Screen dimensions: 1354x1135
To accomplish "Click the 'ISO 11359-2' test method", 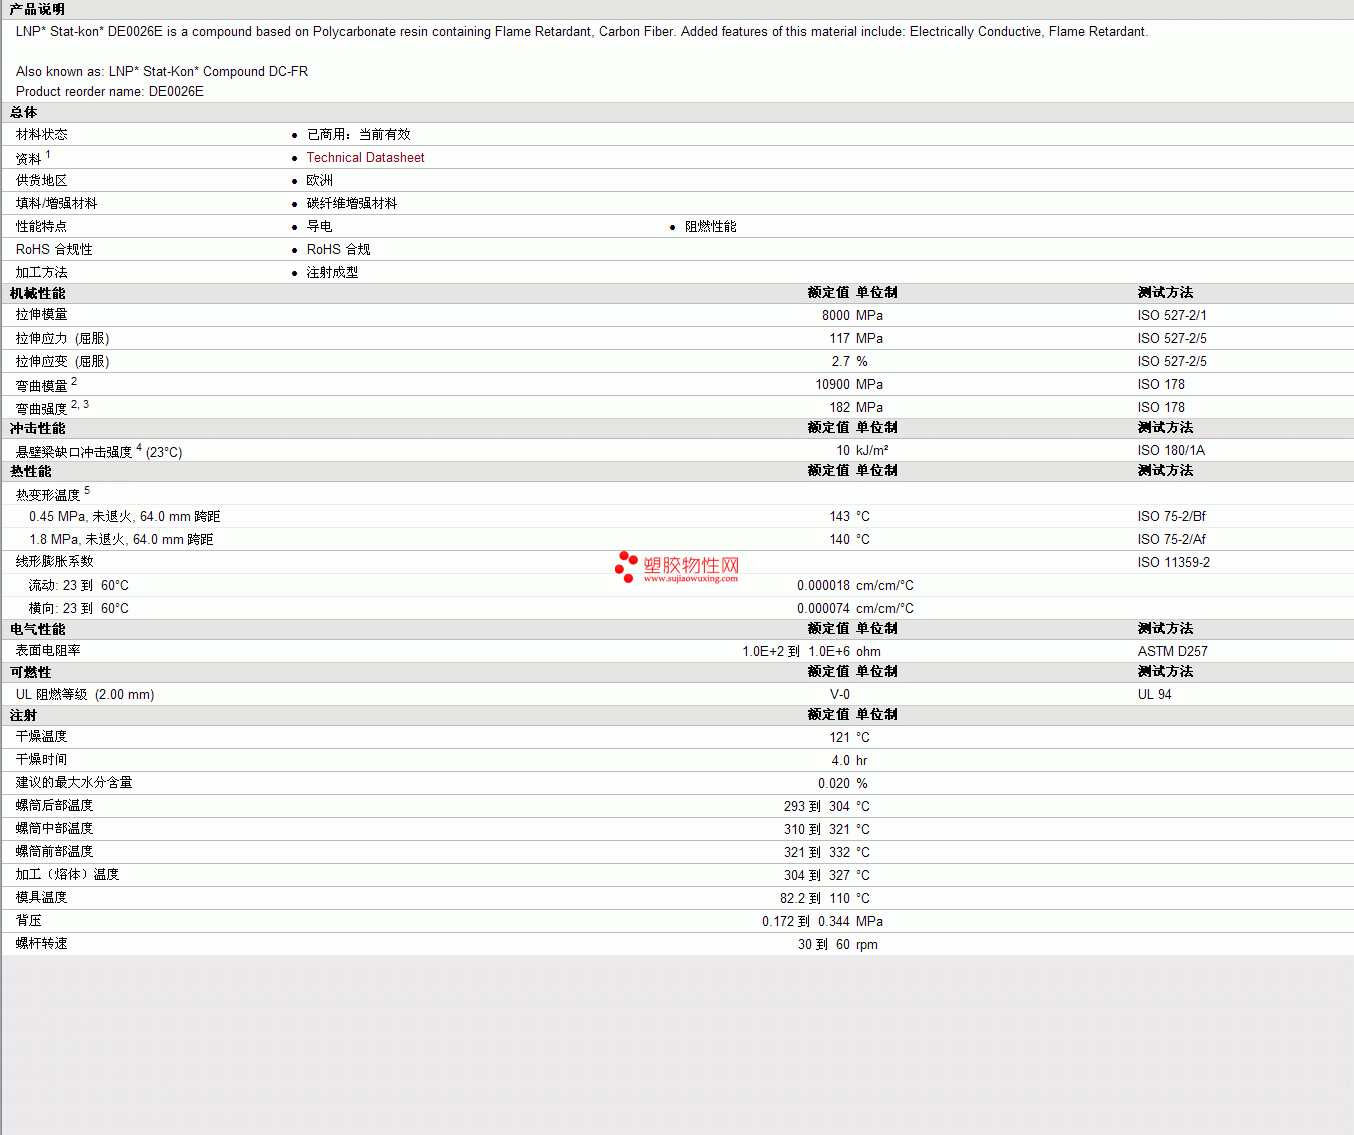I will pos(1174,562).
